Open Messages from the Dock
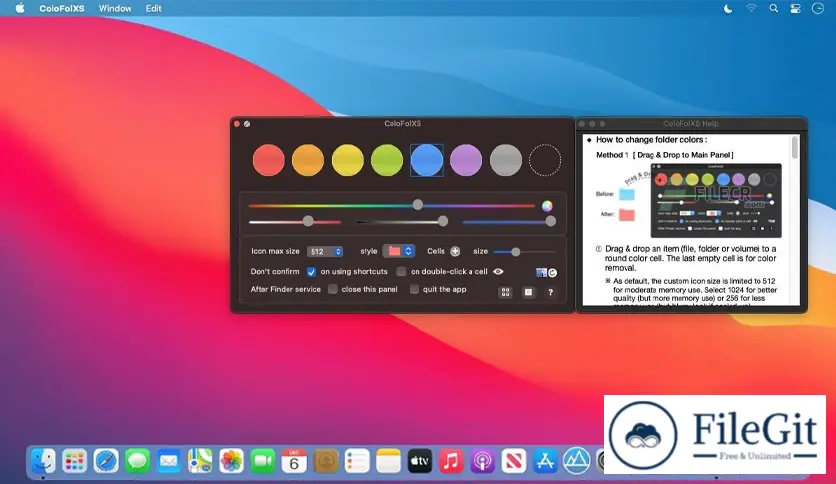Screen dimensions: 836x484 [x=137, y=461]
